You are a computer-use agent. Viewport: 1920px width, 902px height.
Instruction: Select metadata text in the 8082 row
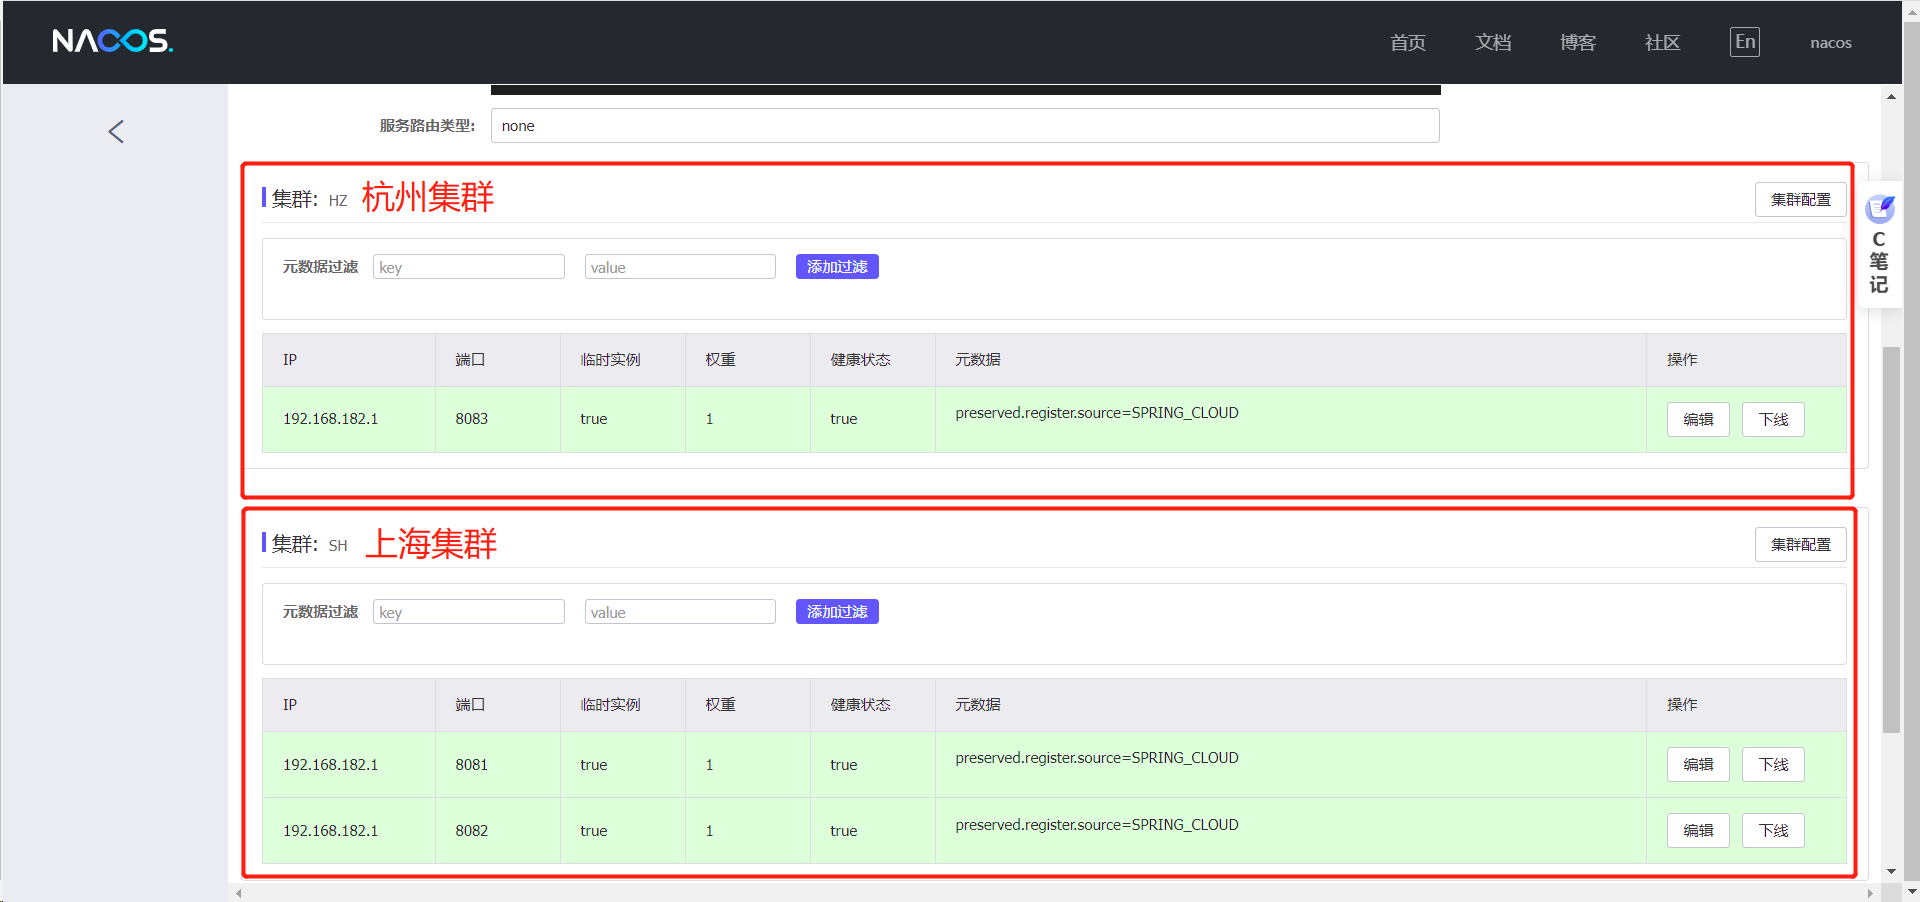tap(1097, 825)
